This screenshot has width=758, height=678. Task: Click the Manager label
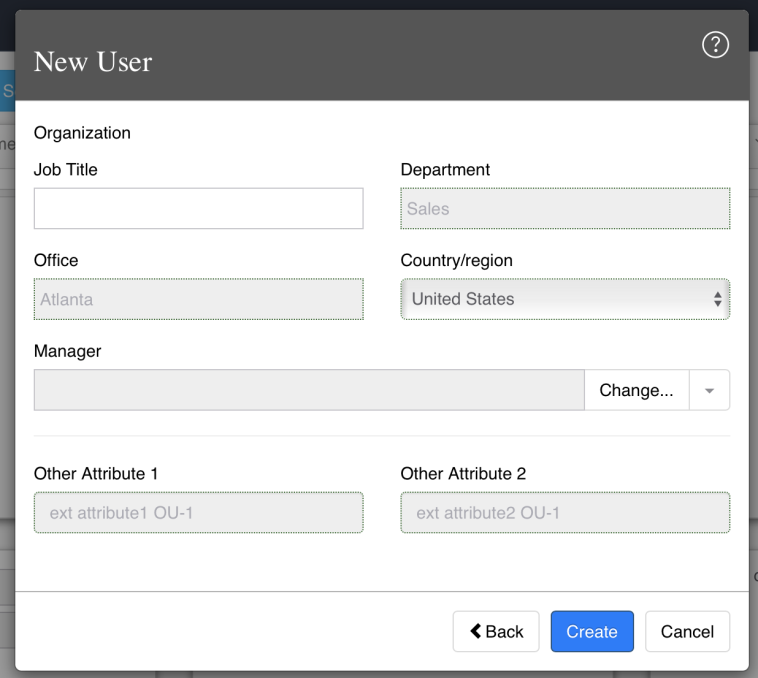click(68, 351)
